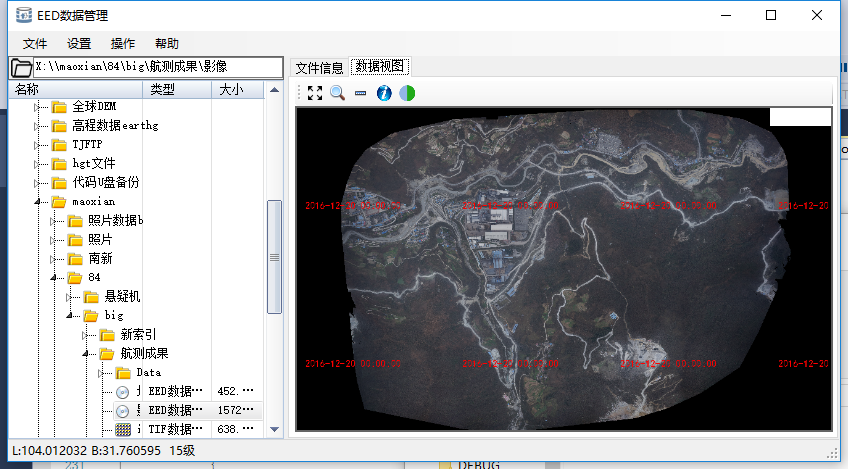The image size is (848, 469).
Task: Collapse the 航测成果 folder
Action: click(85, 354)
